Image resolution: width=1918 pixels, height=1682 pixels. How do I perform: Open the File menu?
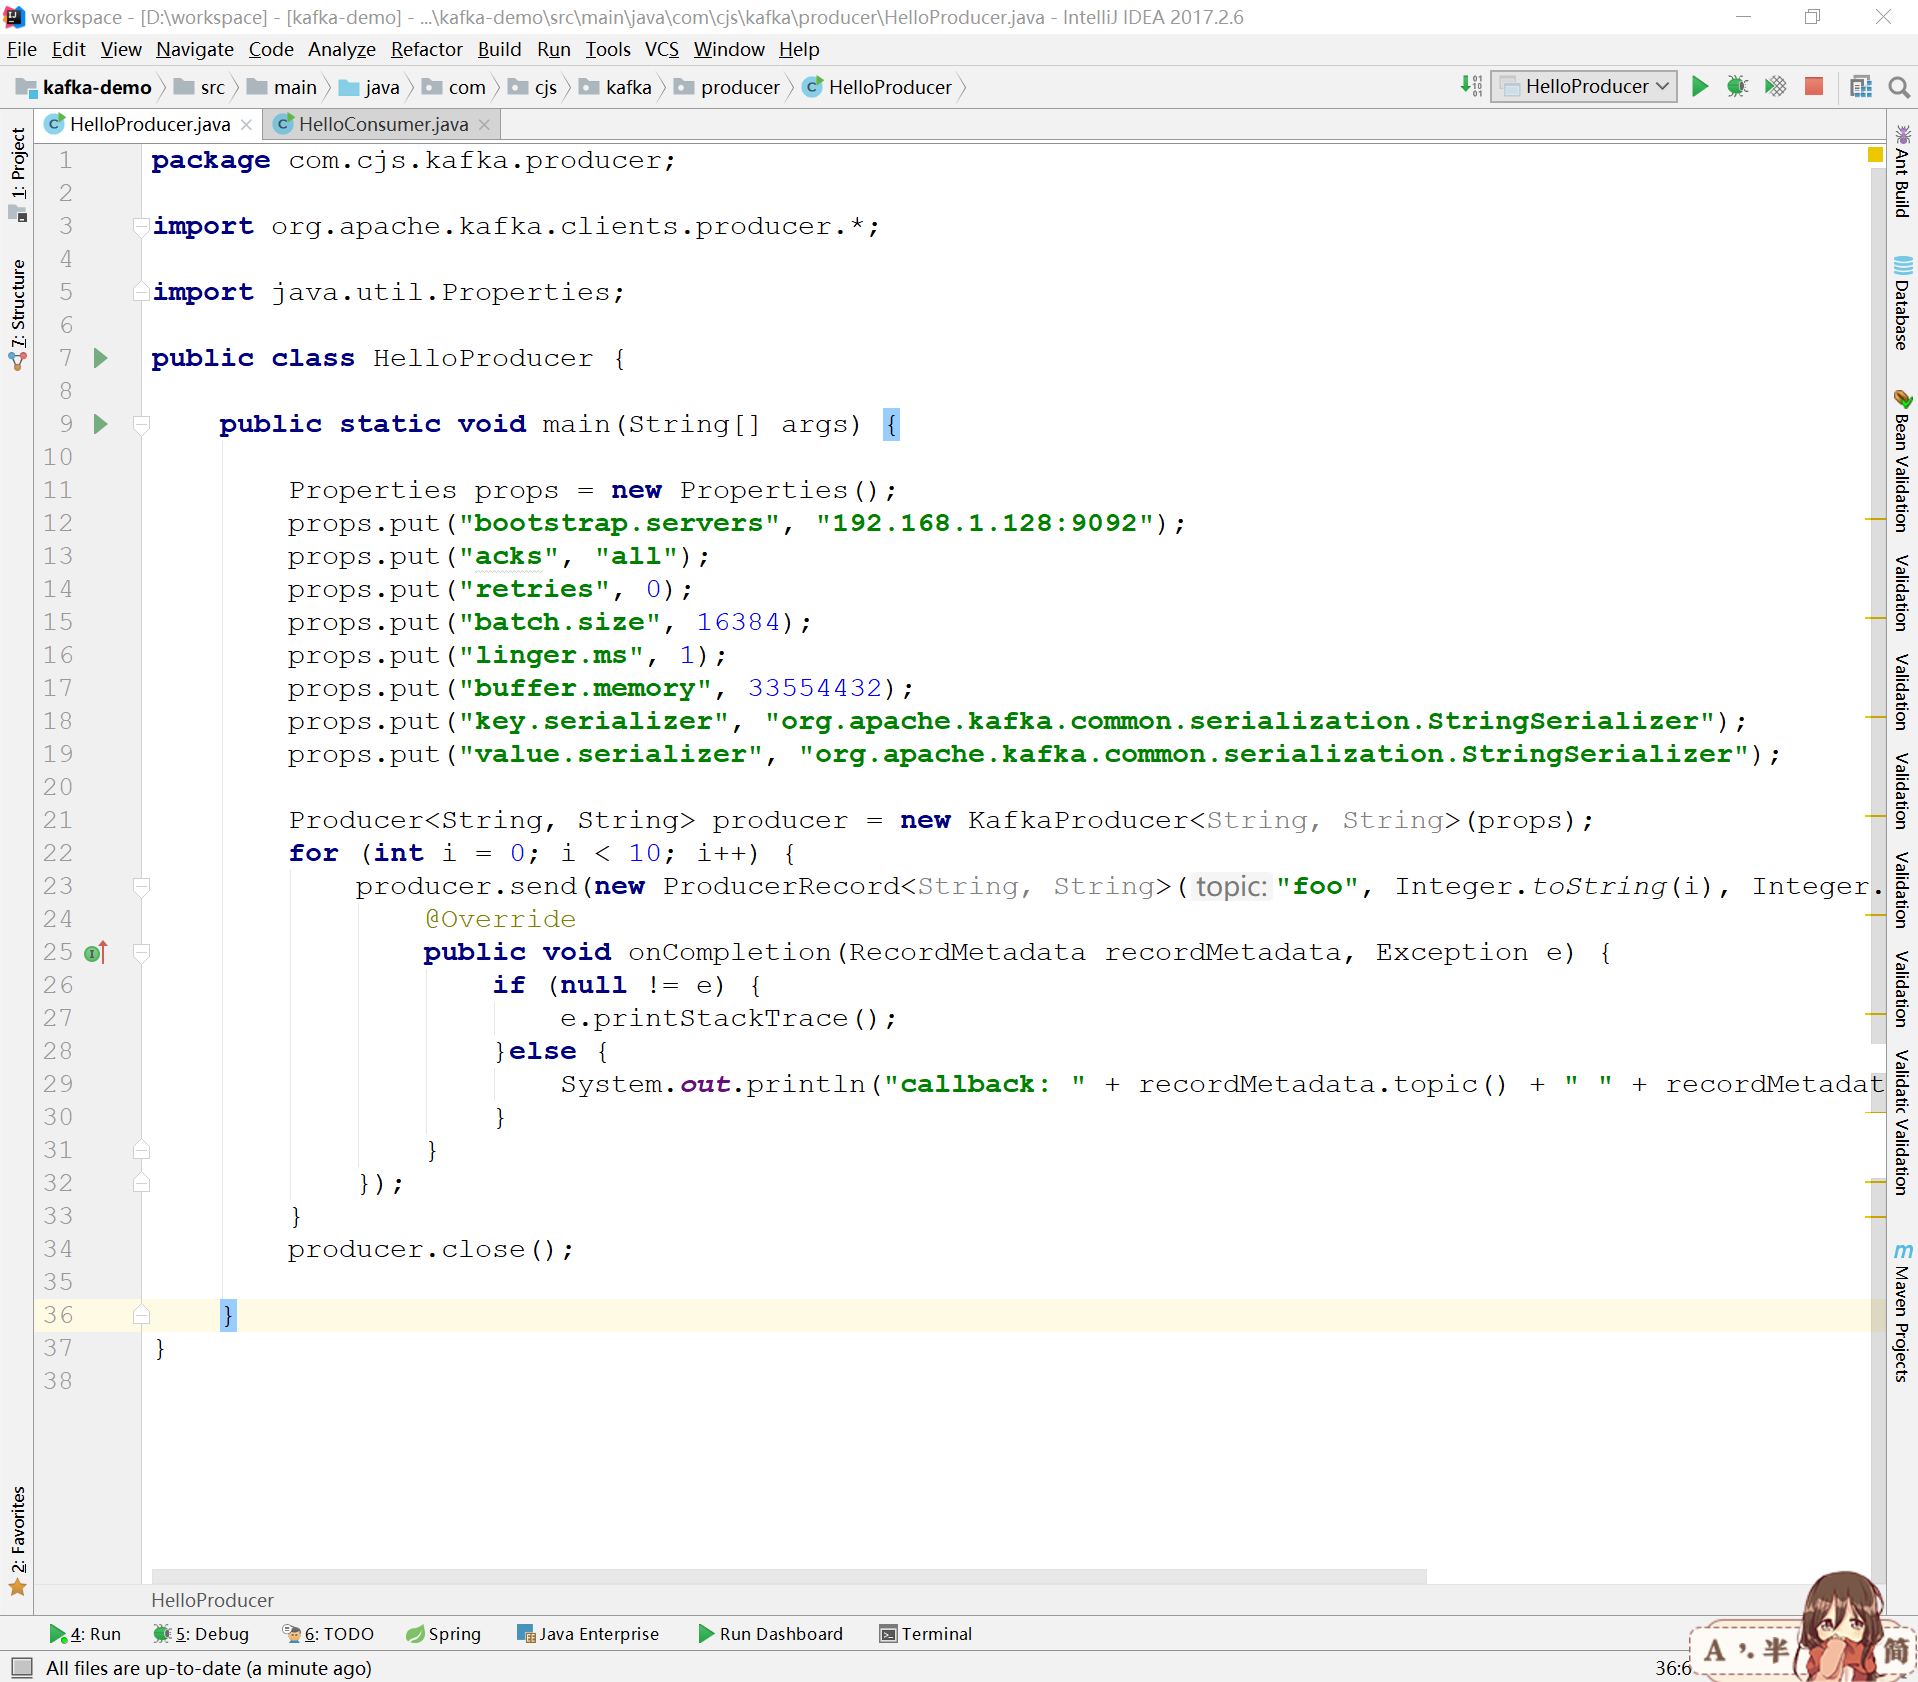21,49
